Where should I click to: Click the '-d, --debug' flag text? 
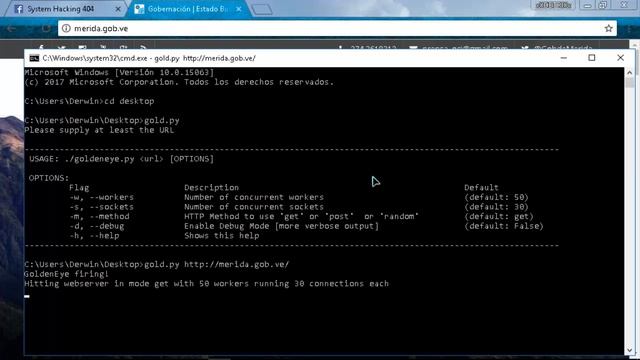point(97,226)
